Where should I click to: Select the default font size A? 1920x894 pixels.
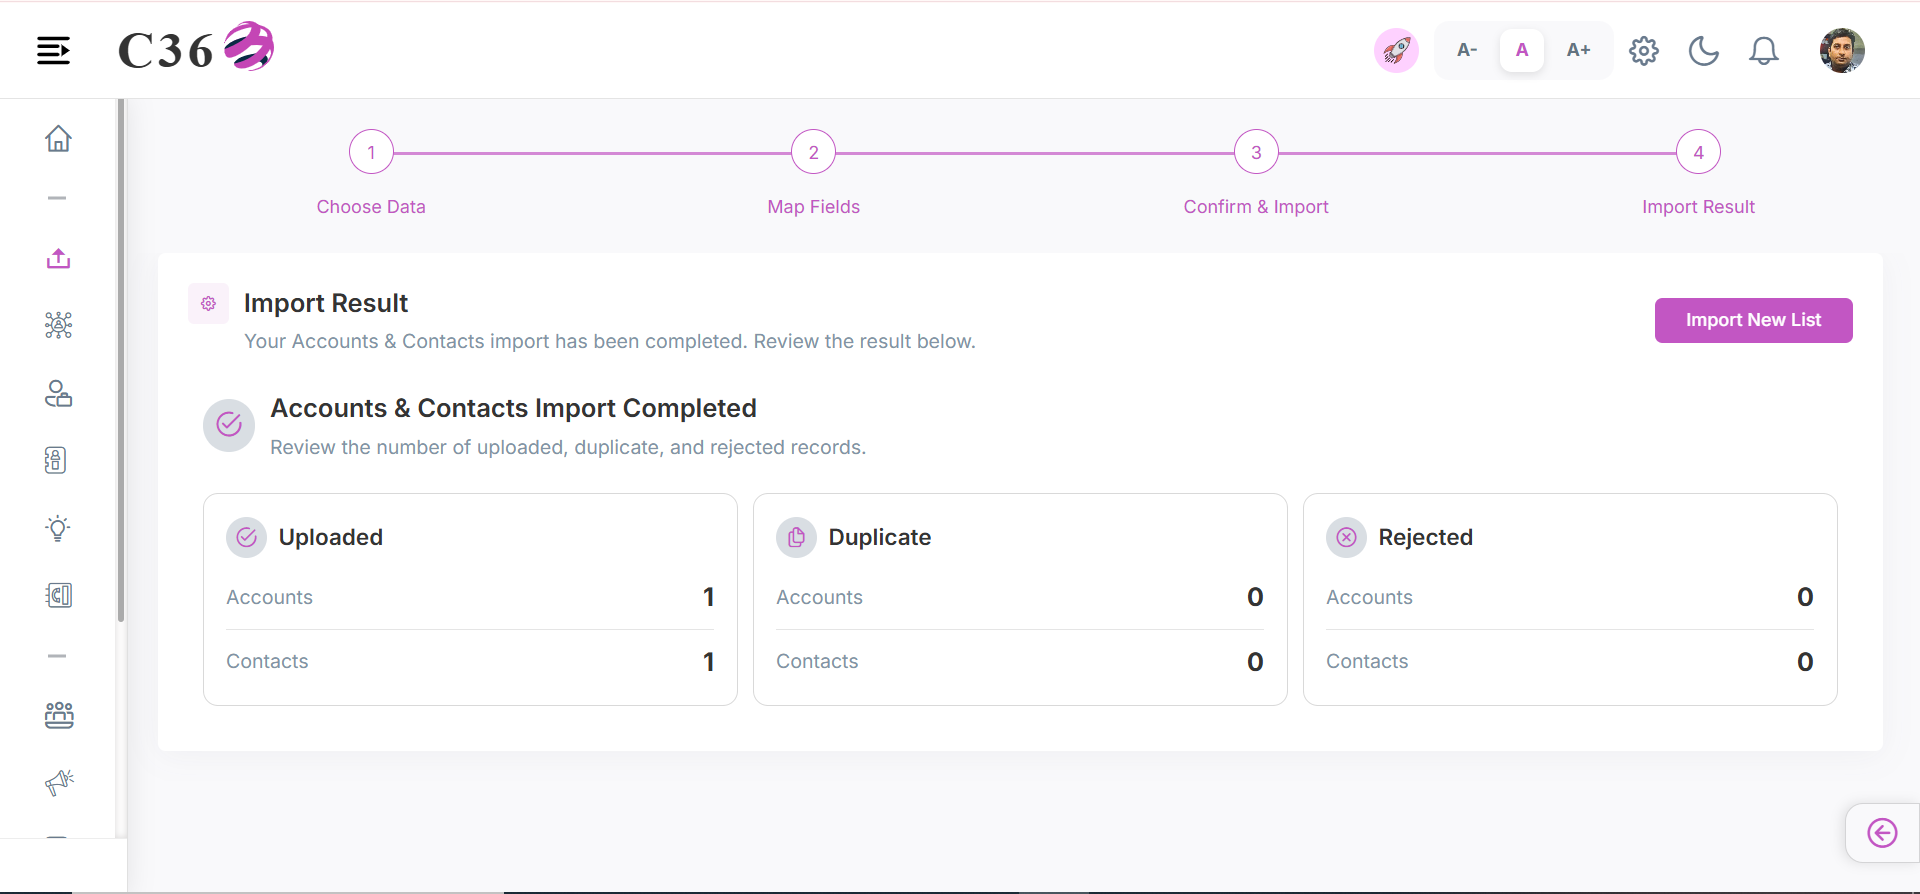1522,50
